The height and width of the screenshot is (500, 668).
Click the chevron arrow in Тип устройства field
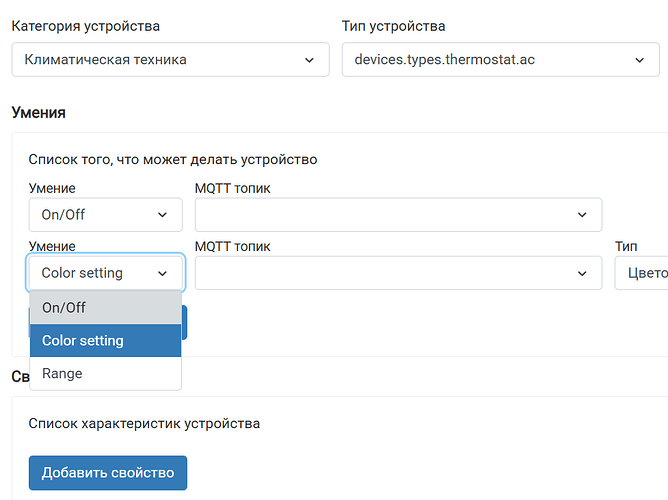point(639,60)
